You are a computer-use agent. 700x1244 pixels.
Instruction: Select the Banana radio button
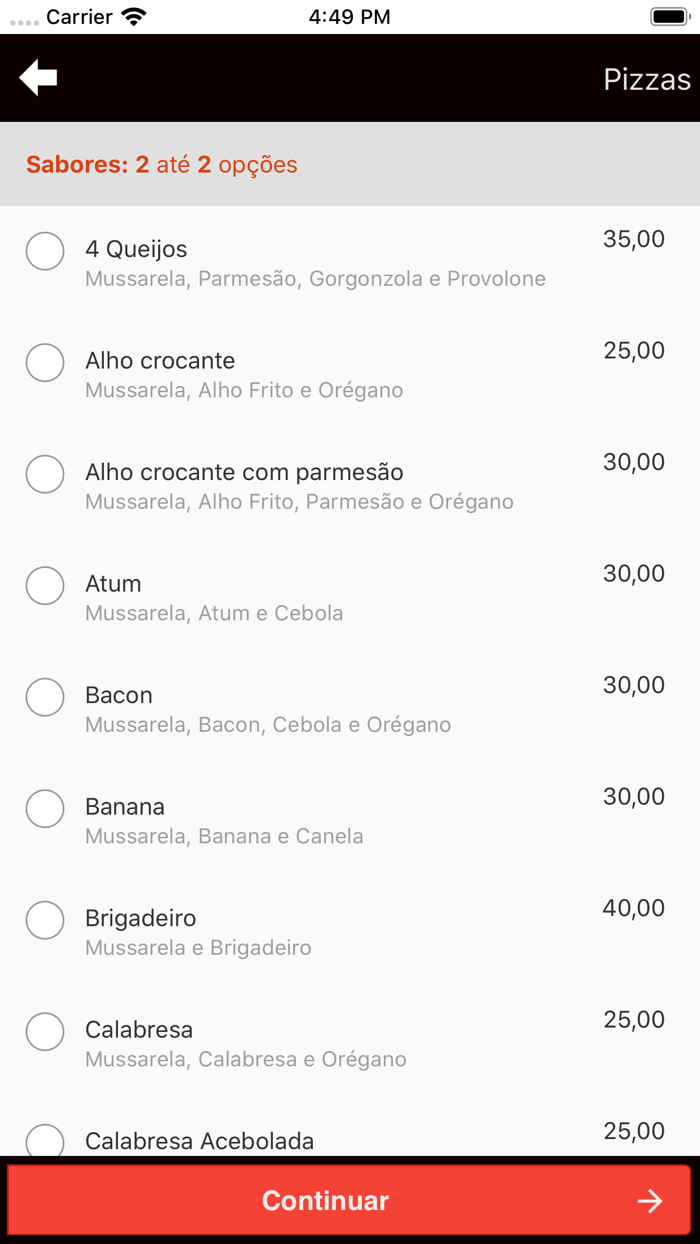tap(45, 808)
